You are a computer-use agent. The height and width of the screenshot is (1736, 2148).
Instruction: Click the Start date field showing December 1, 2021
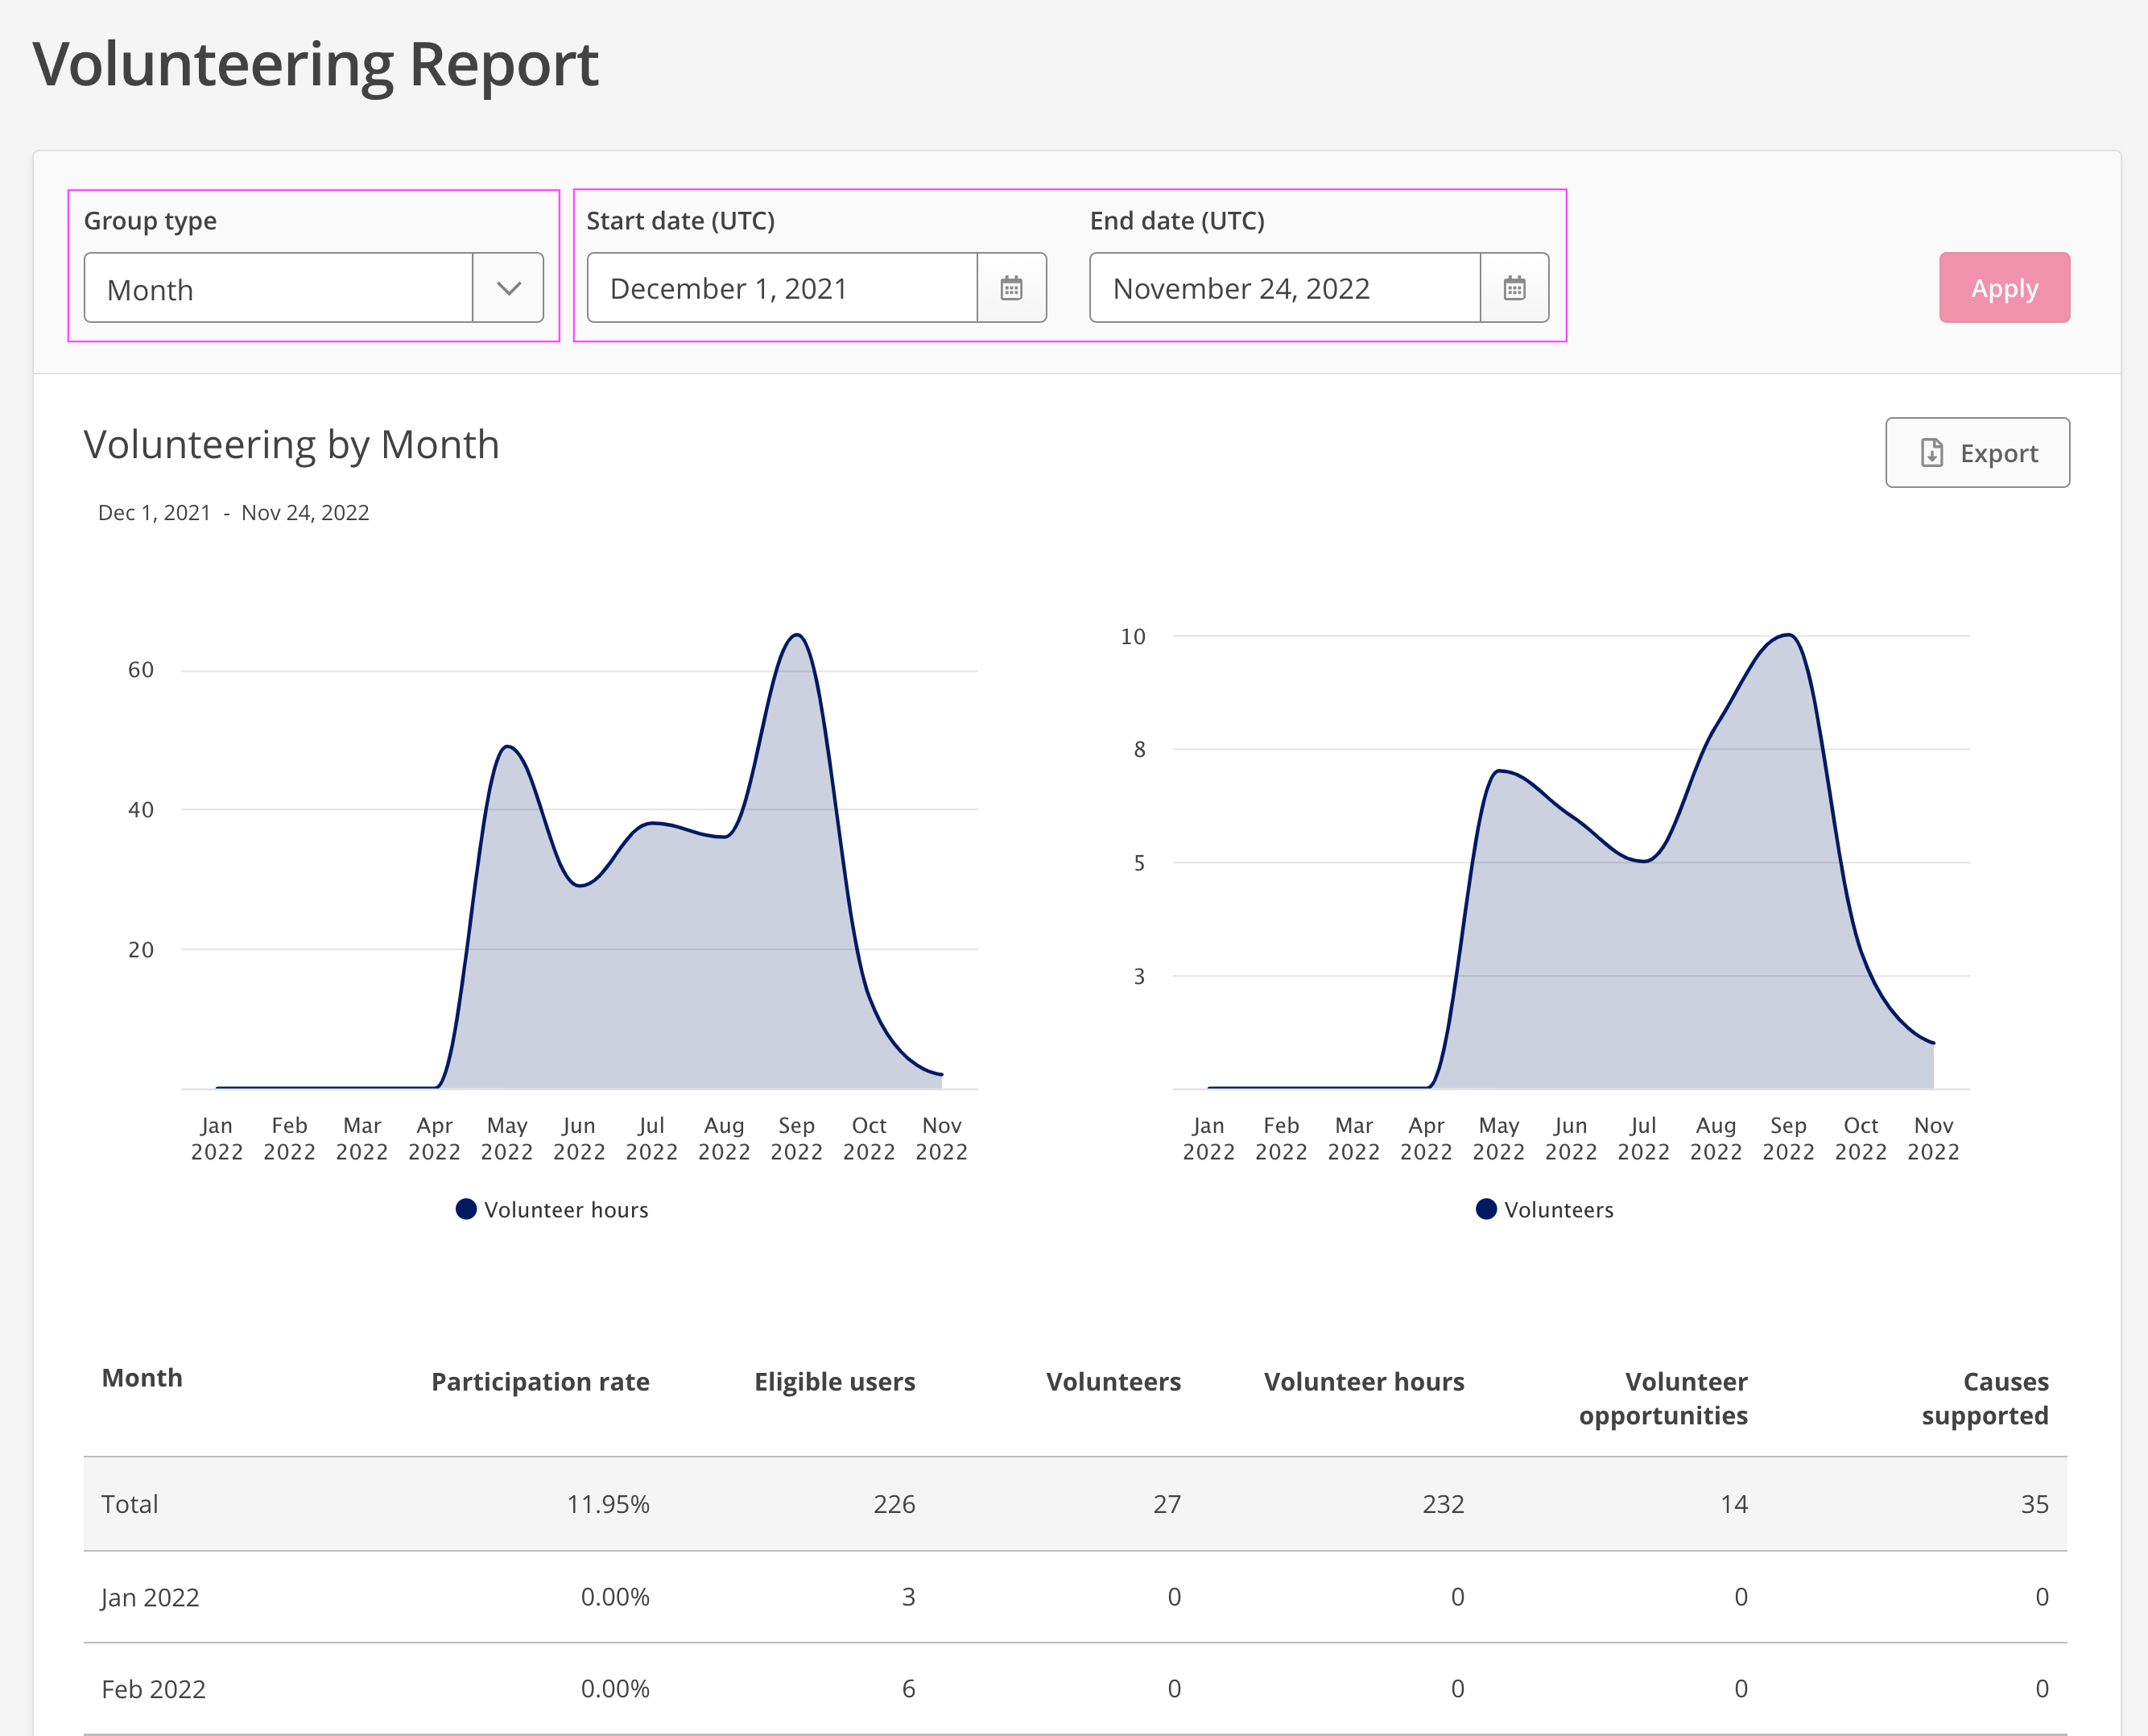(782, 288)
